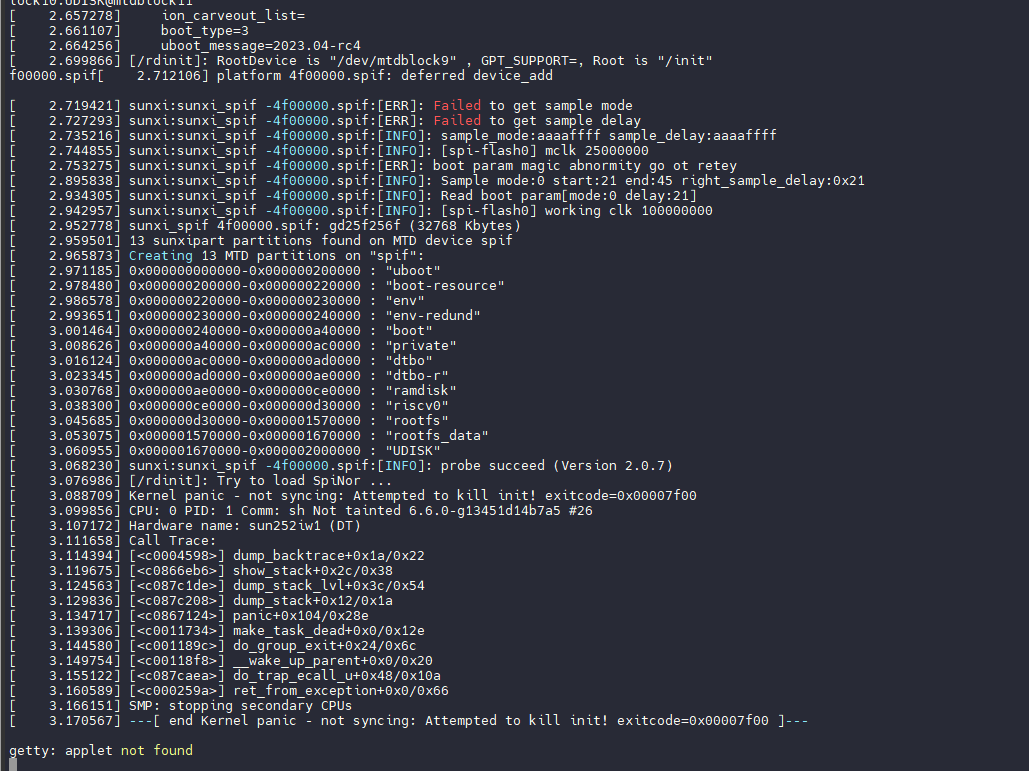Image resolution: width=1029 pixels, height=771 pixels.
Task: Click the red "Failed" in the sample mode line
Action: click(x=456, y=105)
